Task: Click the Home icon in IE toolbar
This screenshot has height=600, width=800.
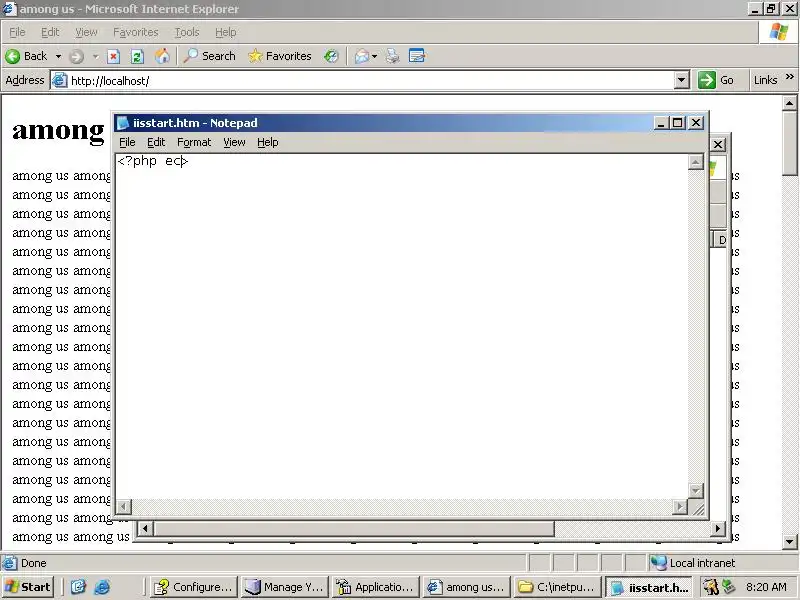Action: pyautogui.click(x=162, y=56)
